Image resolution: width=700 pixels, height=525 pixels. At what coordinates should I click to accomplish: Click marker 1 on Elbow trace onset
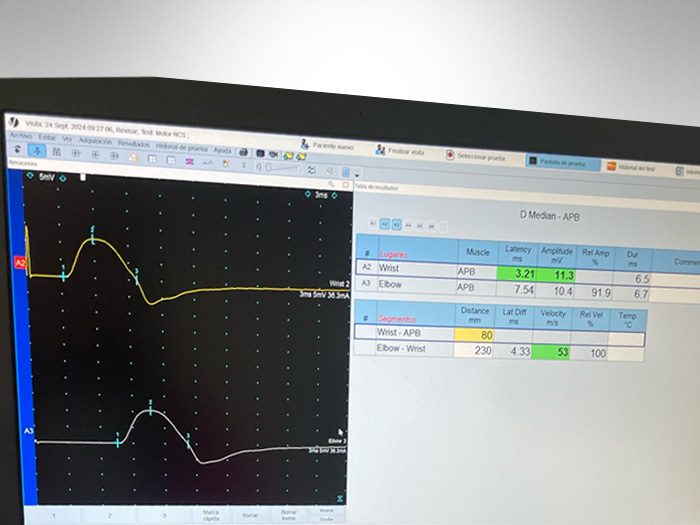pyautogui.click(x=118, y=441)
